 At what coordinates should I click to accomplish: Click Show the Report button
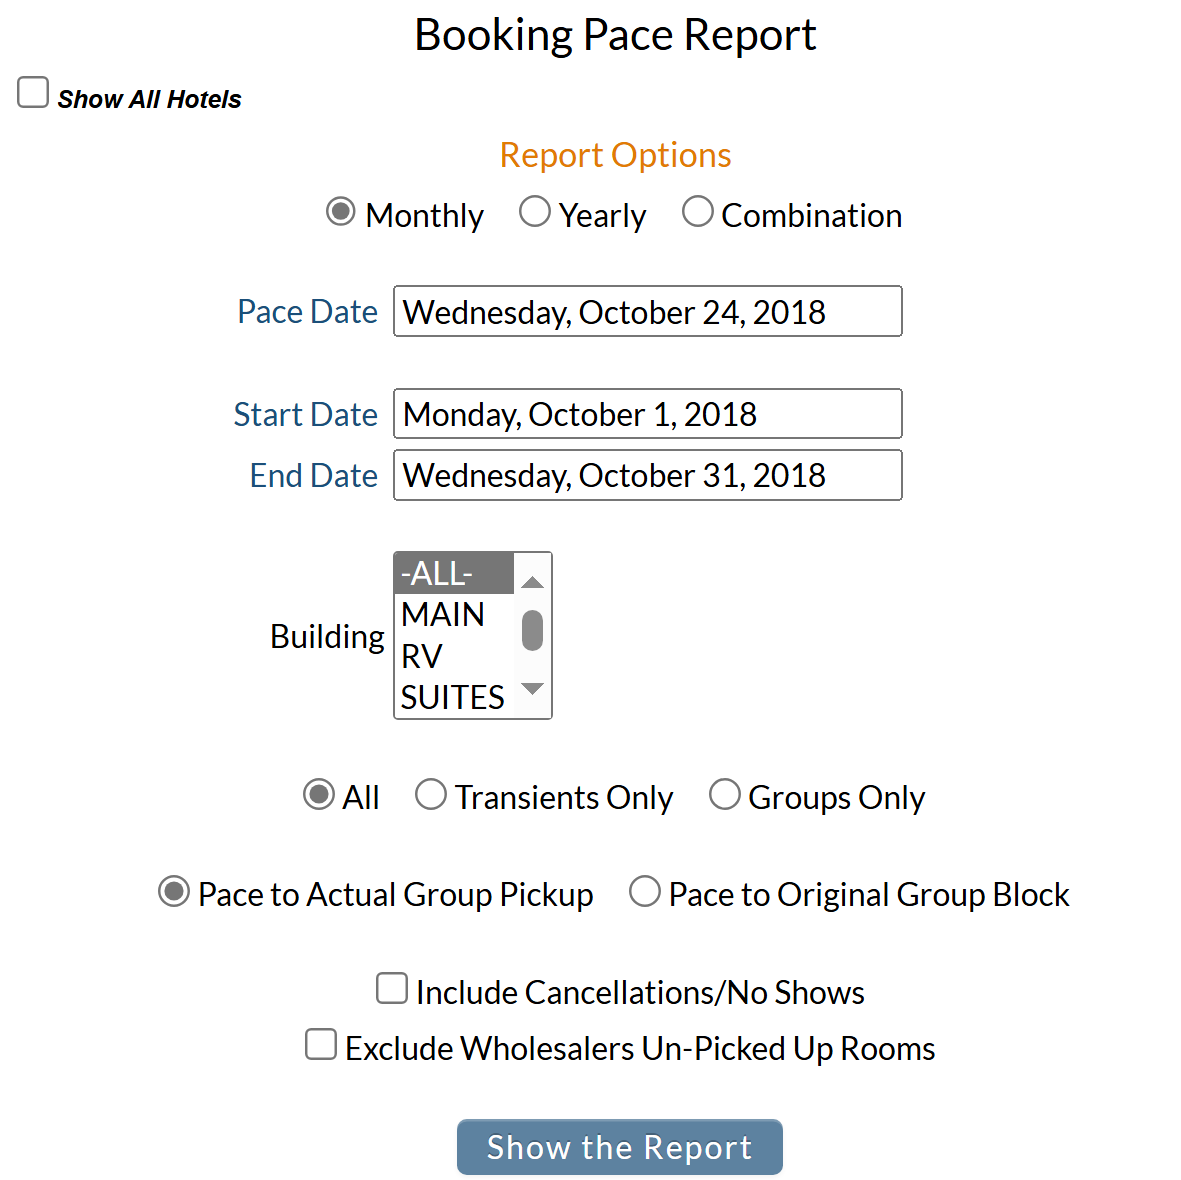pyautogui.click(x=619, y=1147)
